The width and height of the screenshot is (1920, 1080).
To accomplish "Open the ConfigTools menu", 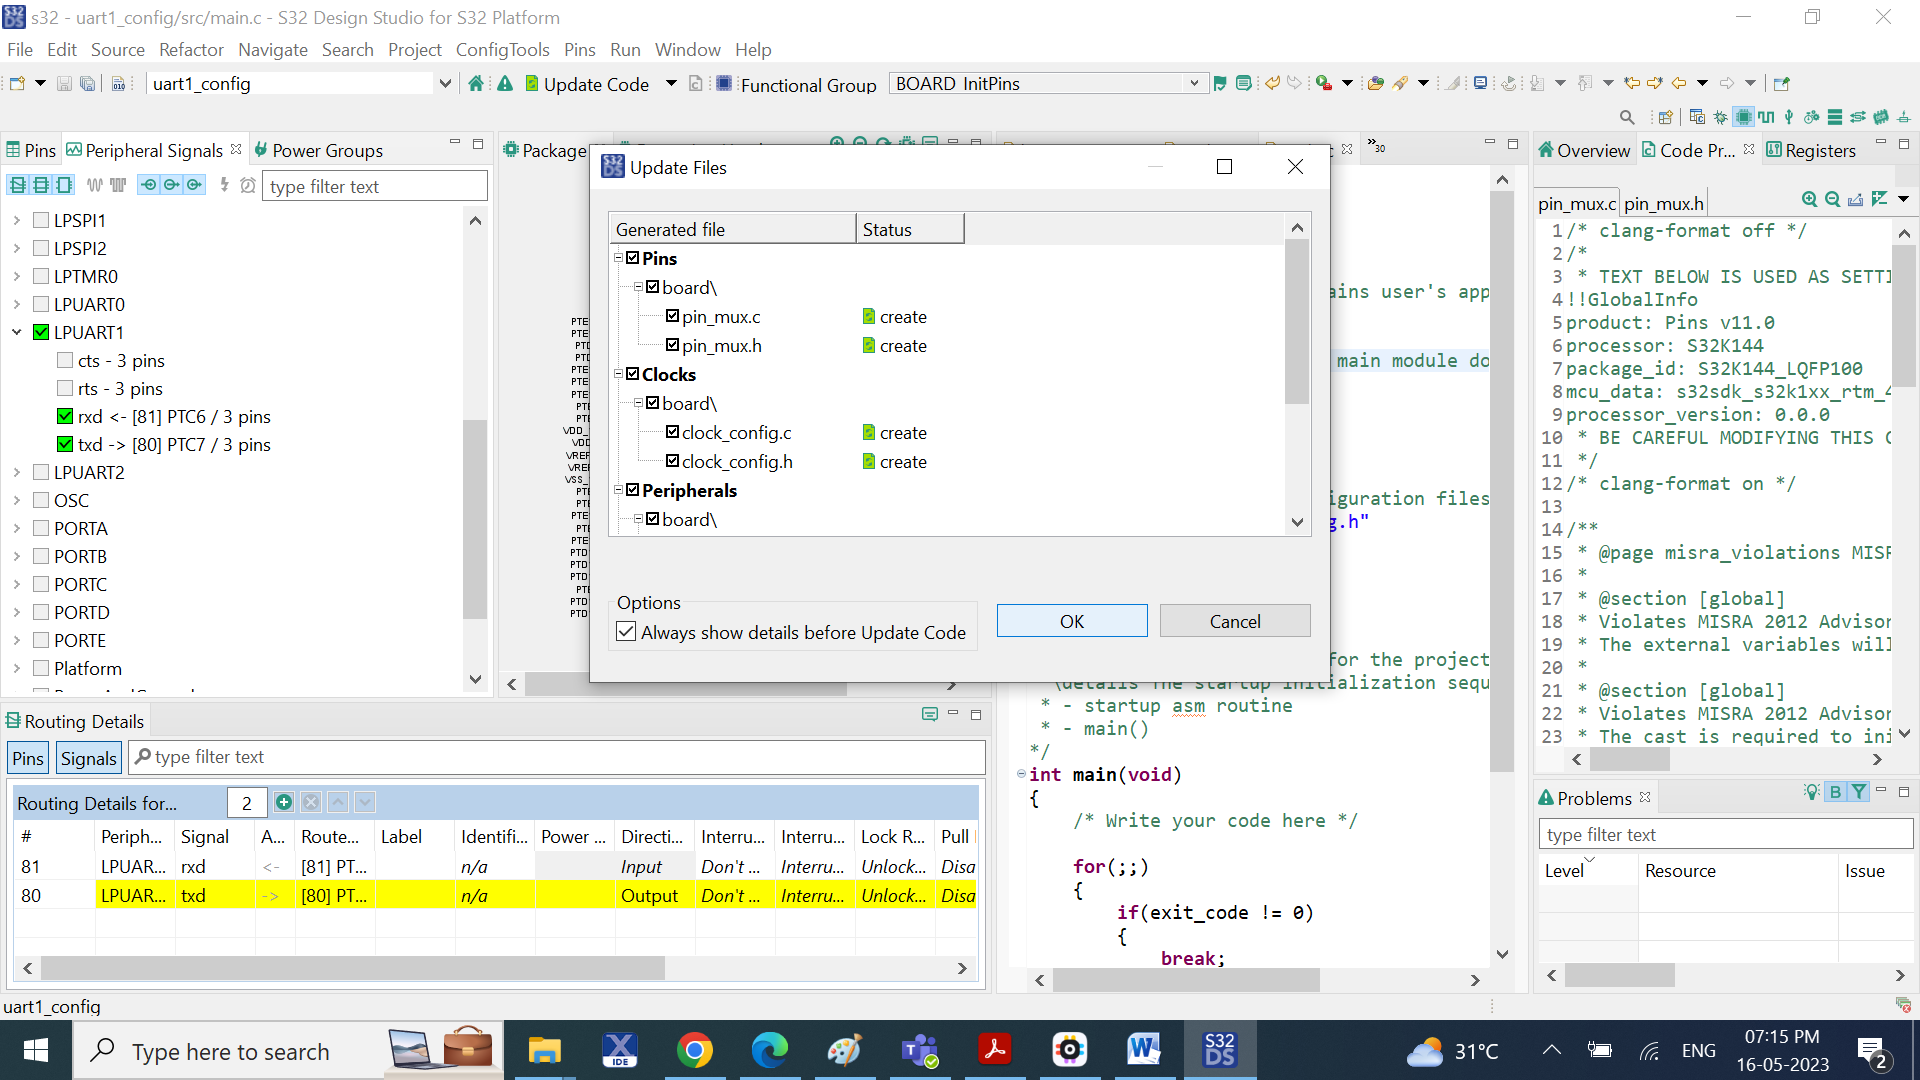I will [x=502, y=49].
